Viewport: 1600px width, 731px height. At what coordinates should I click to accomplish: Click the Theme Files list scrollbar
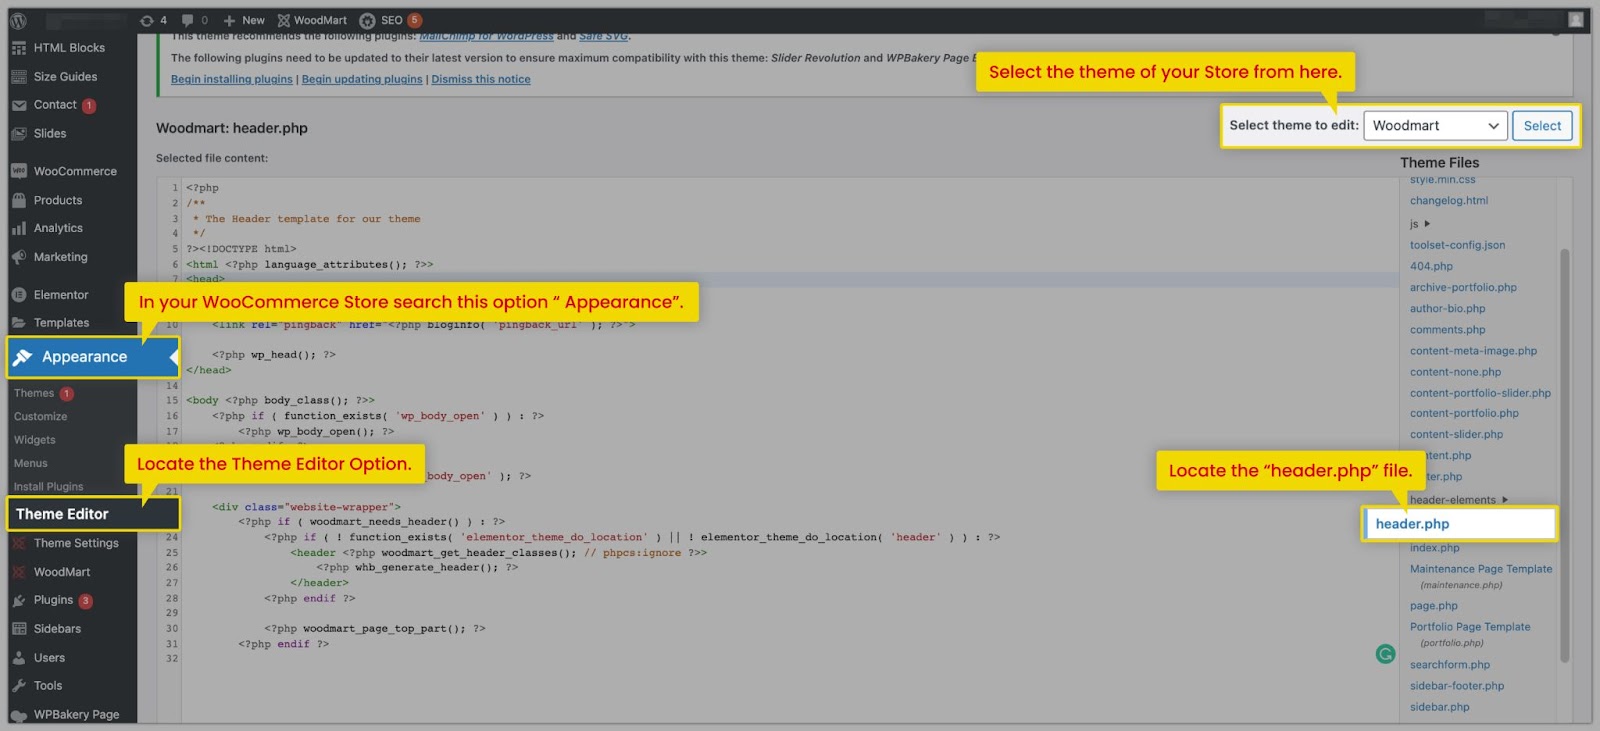coord(1564,455)
